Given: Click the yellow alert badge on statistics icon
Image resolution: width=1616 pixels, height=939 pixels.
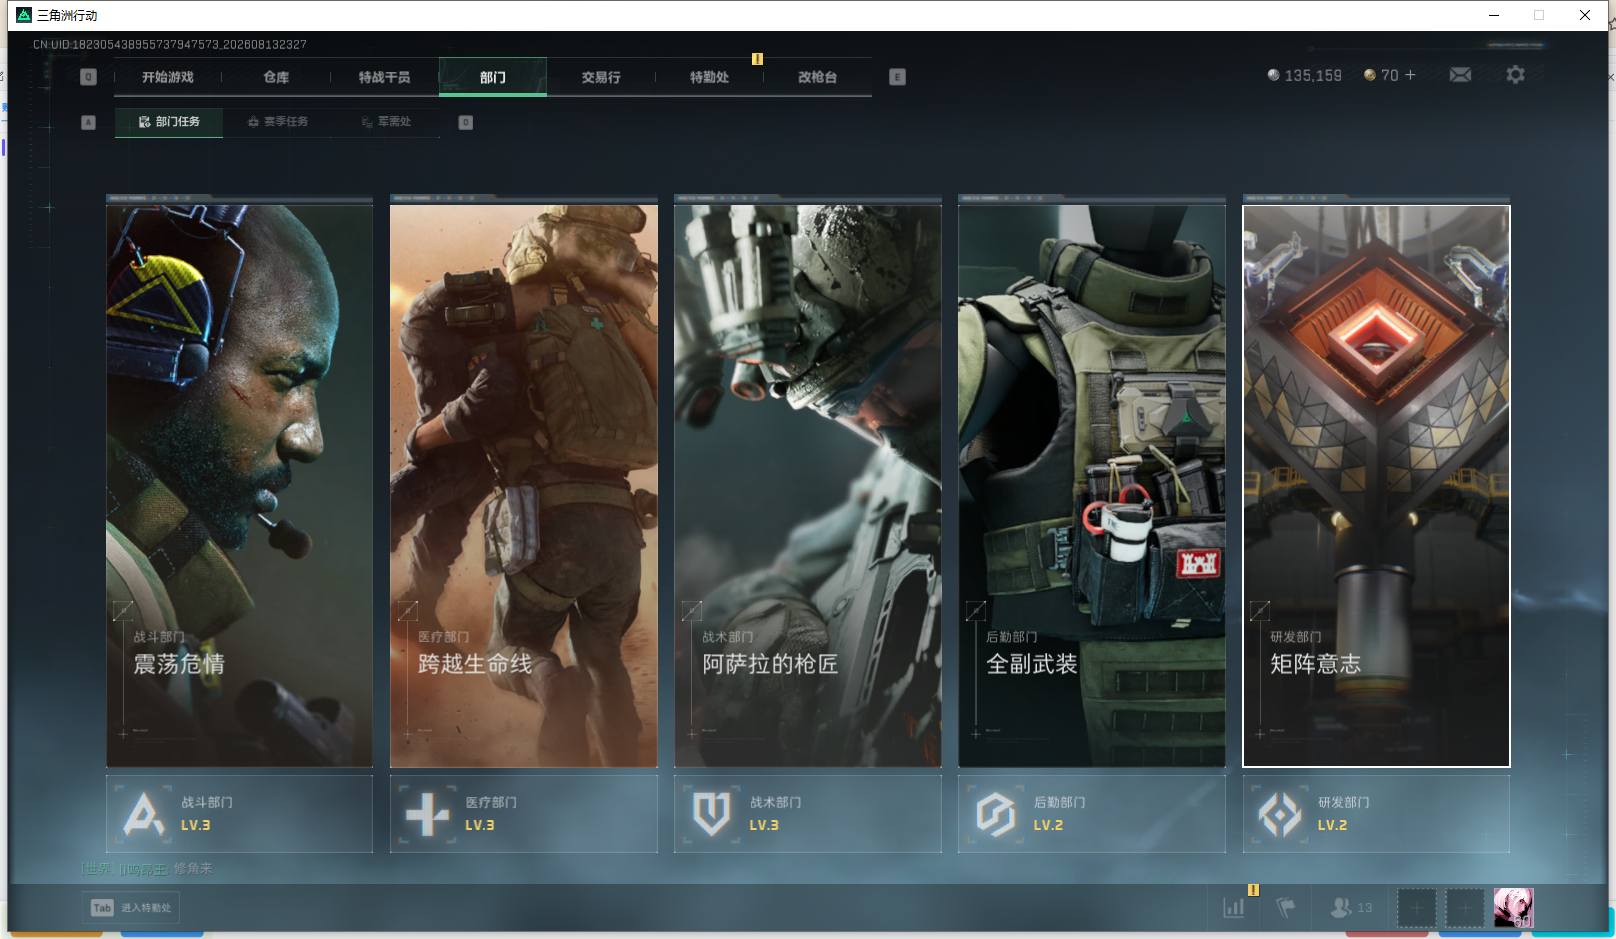Looking at the screenshot, I should [1253, 890].
